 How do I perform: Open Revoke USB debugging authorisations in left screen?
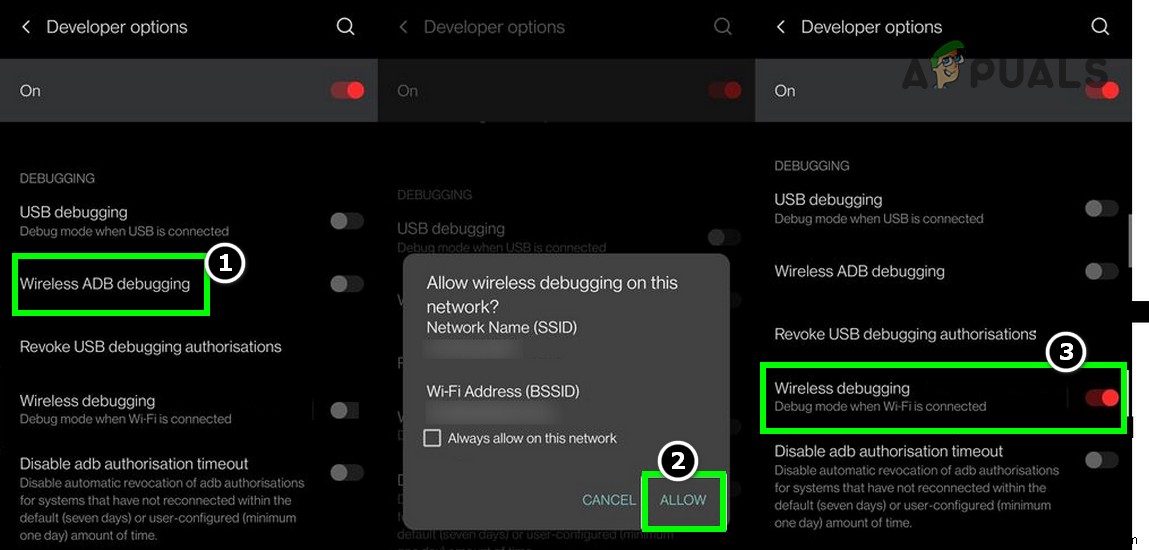[150, 346]
